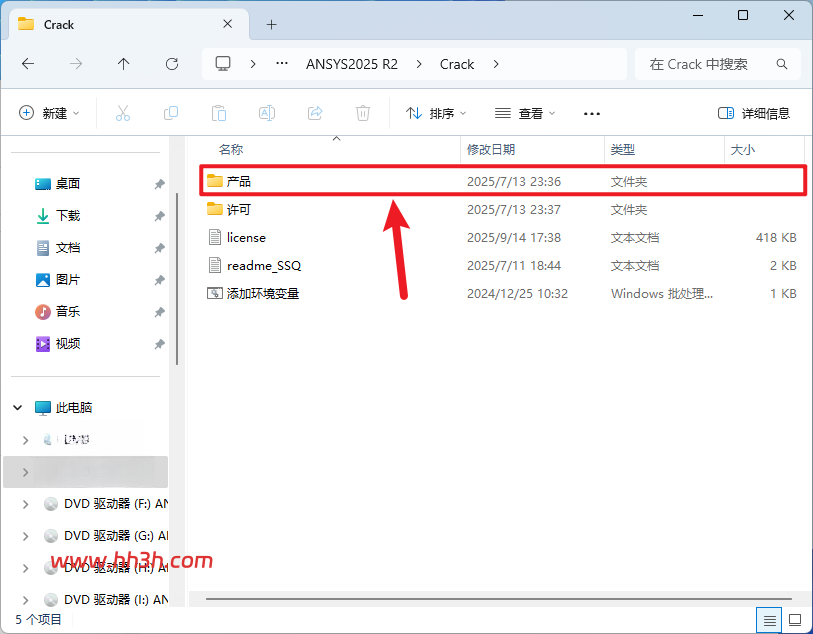Open Videos (视频) in sidebar

(x=67, y=344)
